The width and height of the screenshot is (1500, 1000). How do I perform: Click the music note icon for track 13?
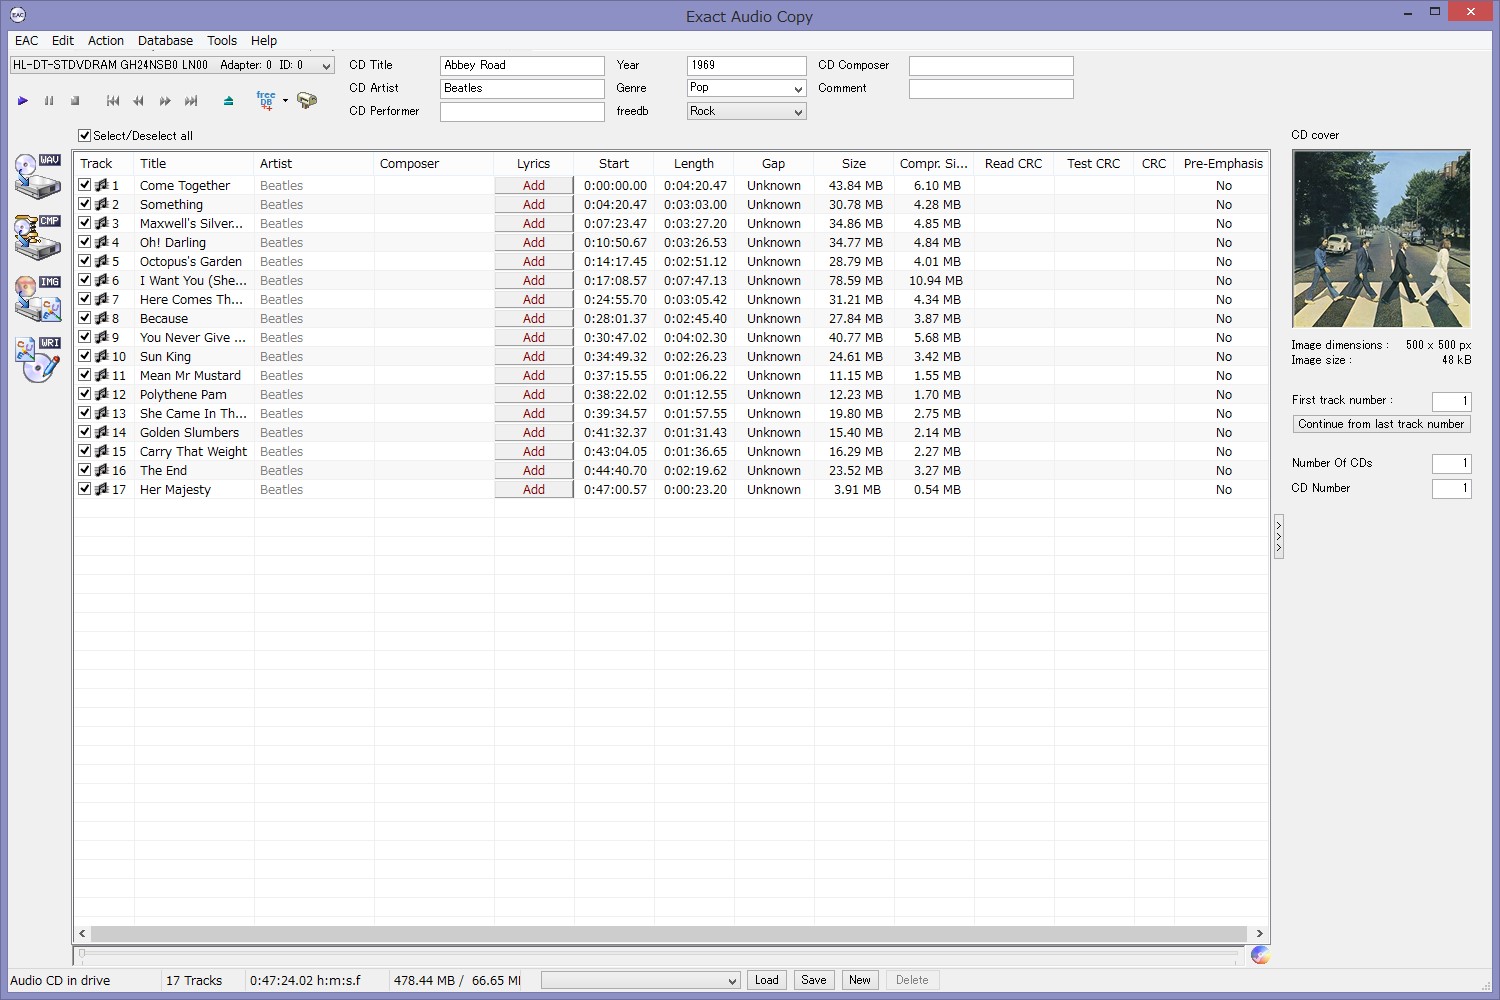(x=101, y=413)
